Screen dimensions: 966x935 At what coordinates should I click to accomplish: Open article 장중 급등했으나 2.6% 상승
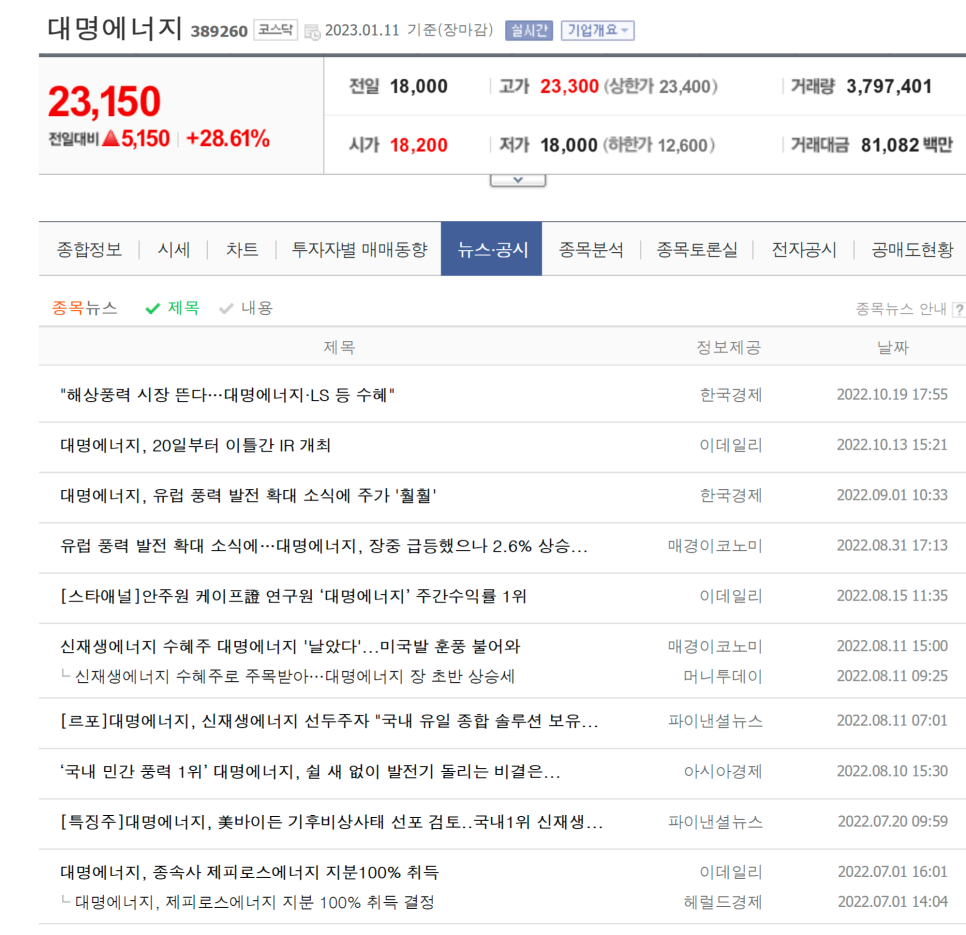[324, 546]
